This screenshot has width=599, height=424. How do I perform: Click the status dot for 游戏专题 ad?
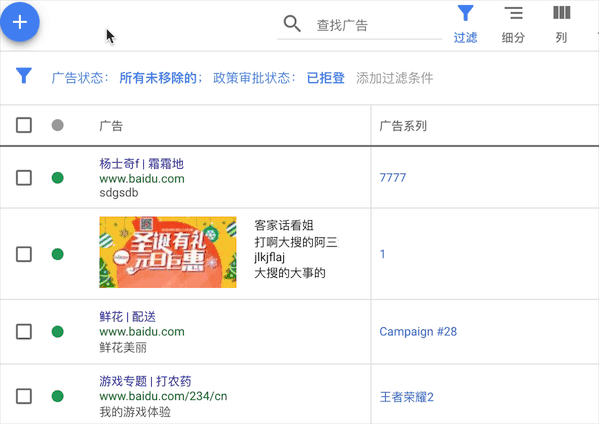58,396
